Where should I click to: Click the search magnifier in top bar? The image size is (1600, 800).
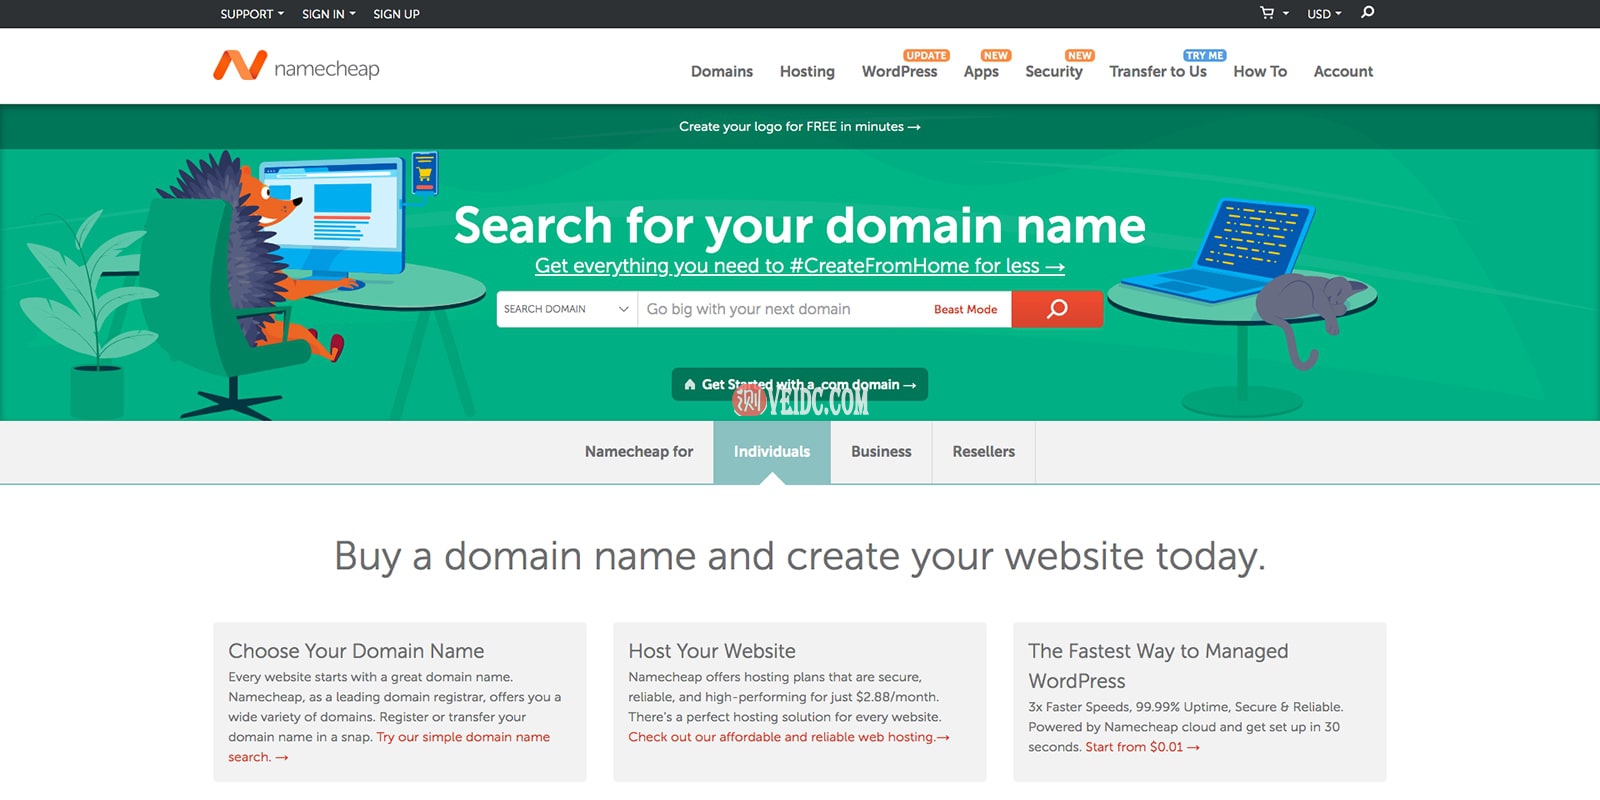pyautogui.click(x=1368, y=13)
